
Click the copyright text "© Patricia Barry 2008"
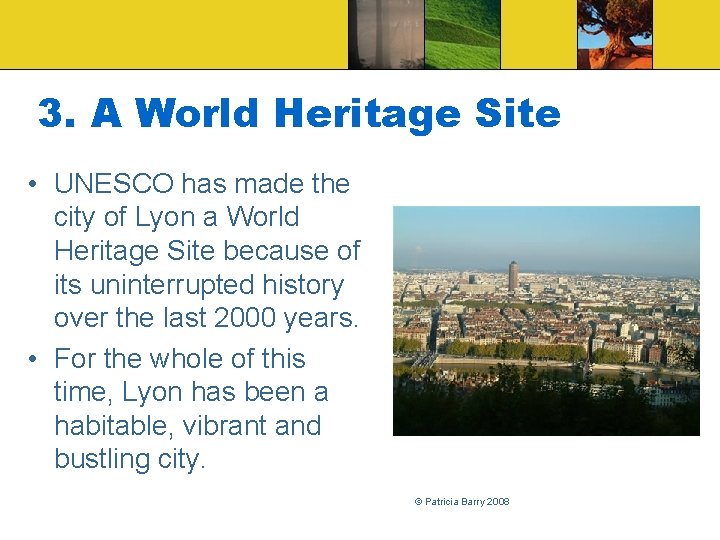(x=462, y=501)
